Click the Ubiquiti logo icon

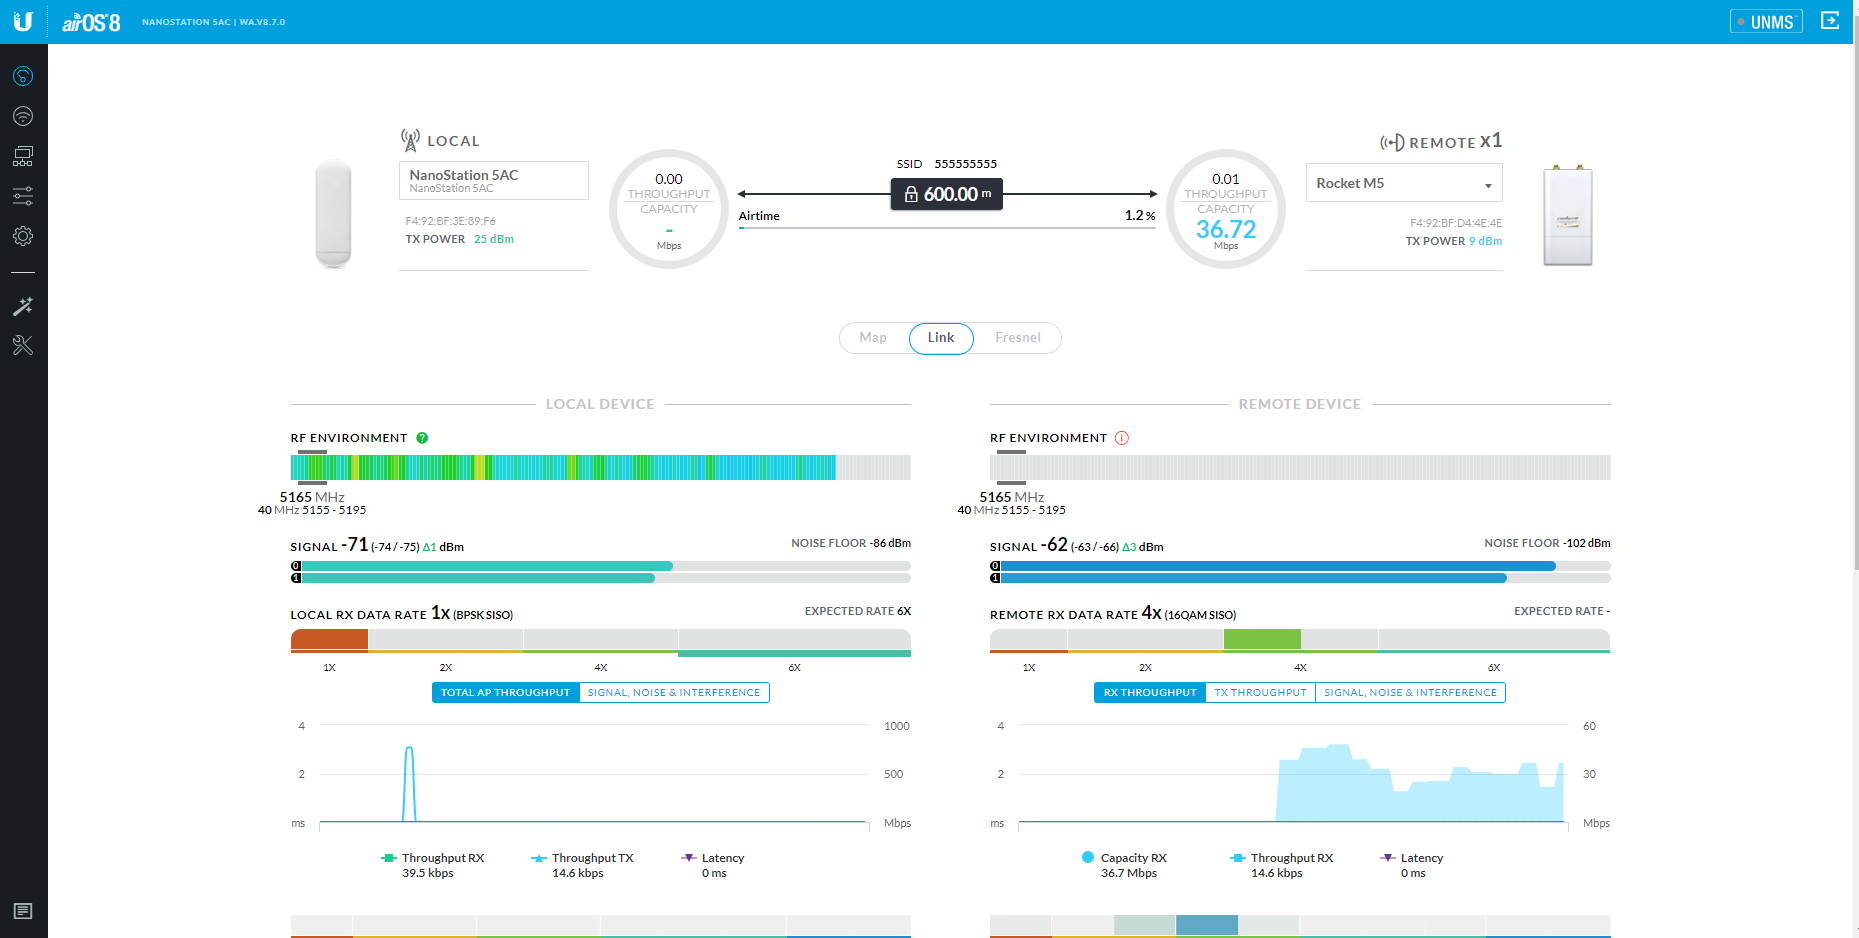coord(23,21)
